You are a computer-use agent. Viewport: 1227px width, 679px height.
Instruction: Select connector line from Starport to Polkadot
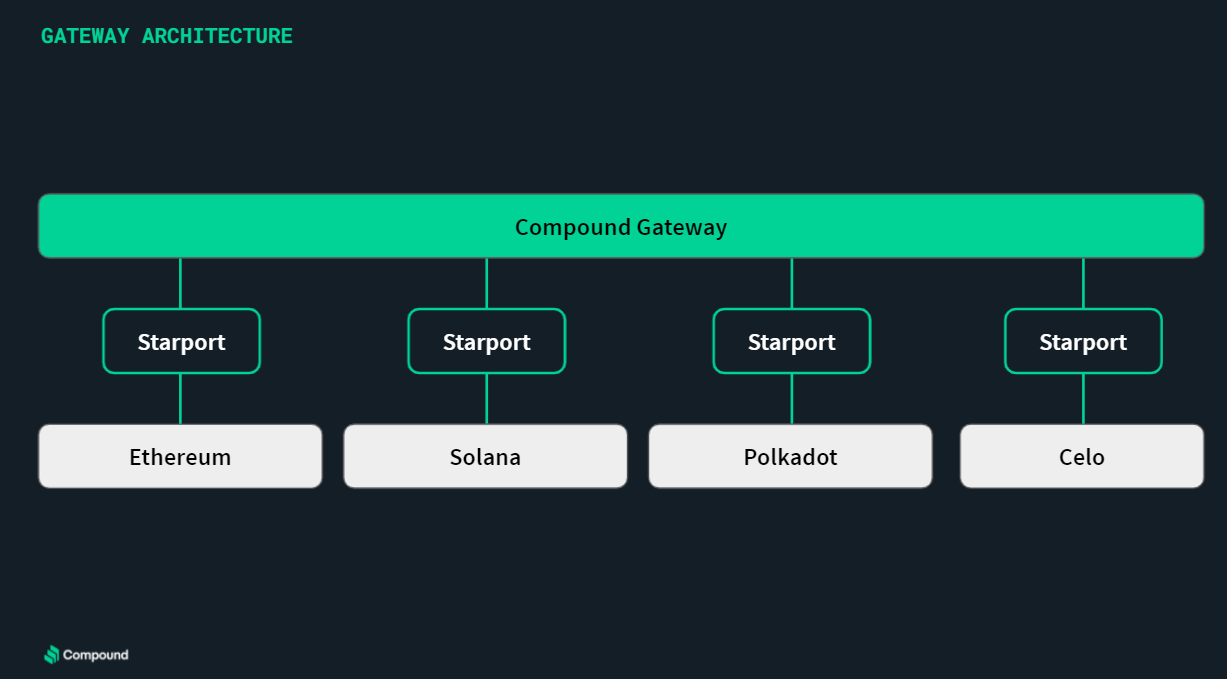pyautogui.click(x=791, y=399)
